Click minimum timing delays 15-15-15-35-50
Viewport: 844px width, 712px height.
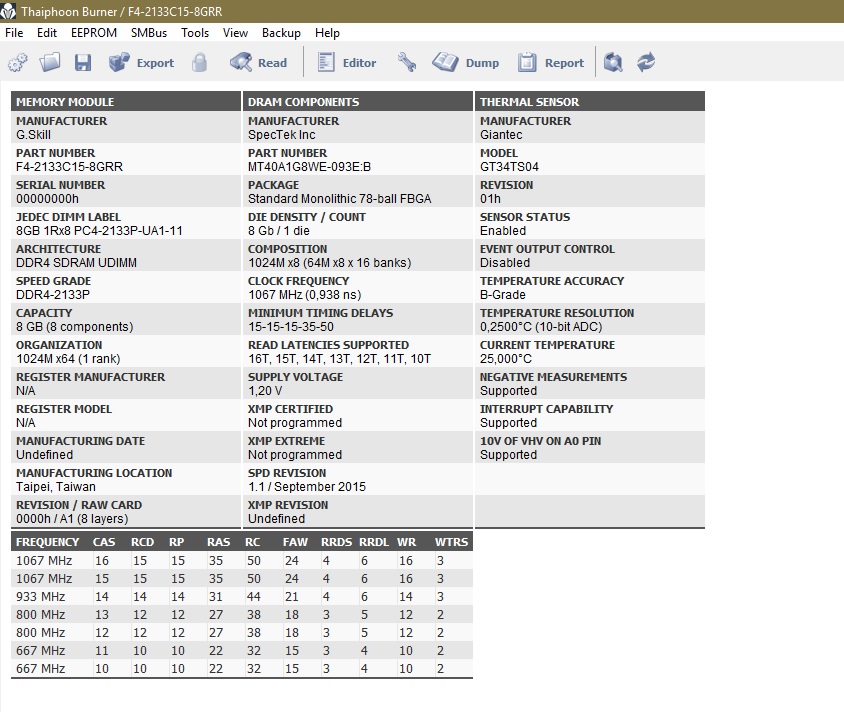click(291, 327)
